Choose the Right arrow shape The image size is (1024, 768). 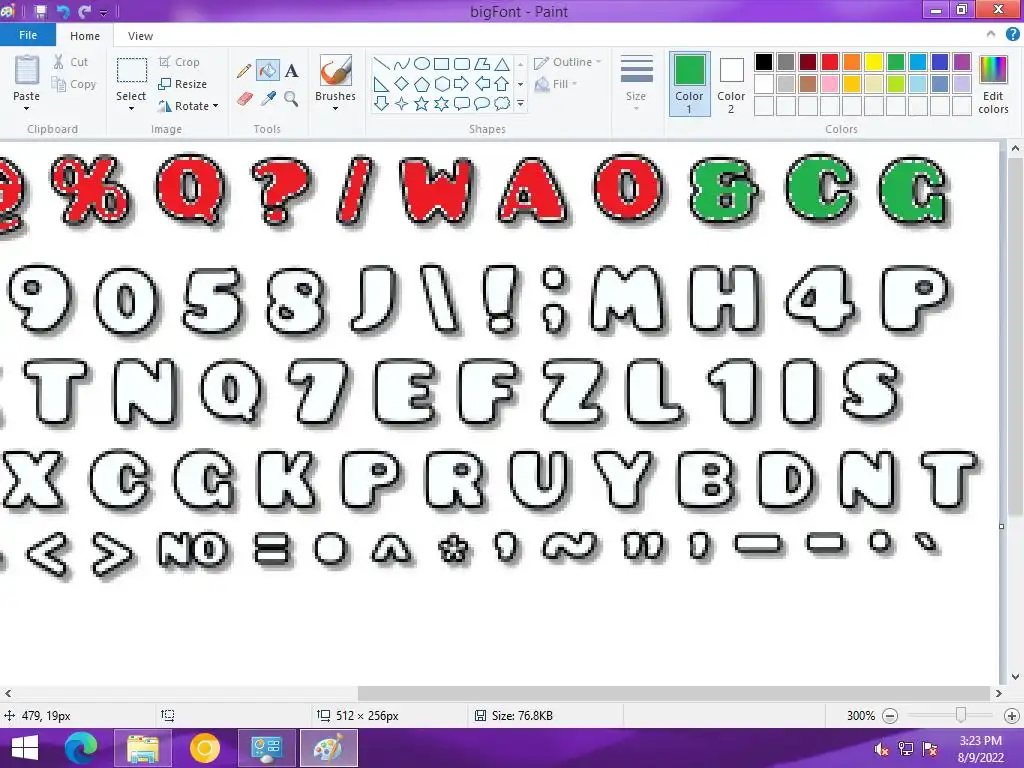pyautogui.click(x=462, y=84)
